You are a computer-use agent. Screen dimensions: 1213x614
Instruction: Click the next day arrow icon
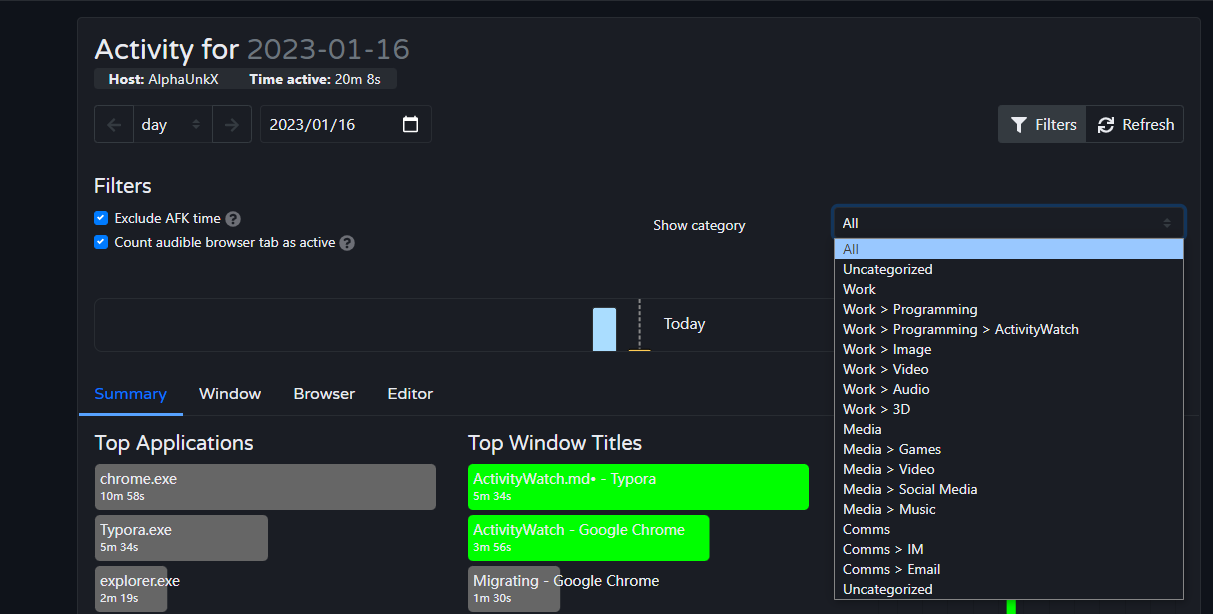click(232, 125)
